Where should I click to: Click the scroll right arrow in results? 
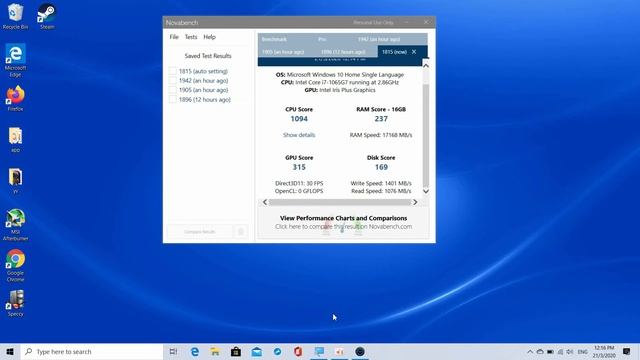415,202
